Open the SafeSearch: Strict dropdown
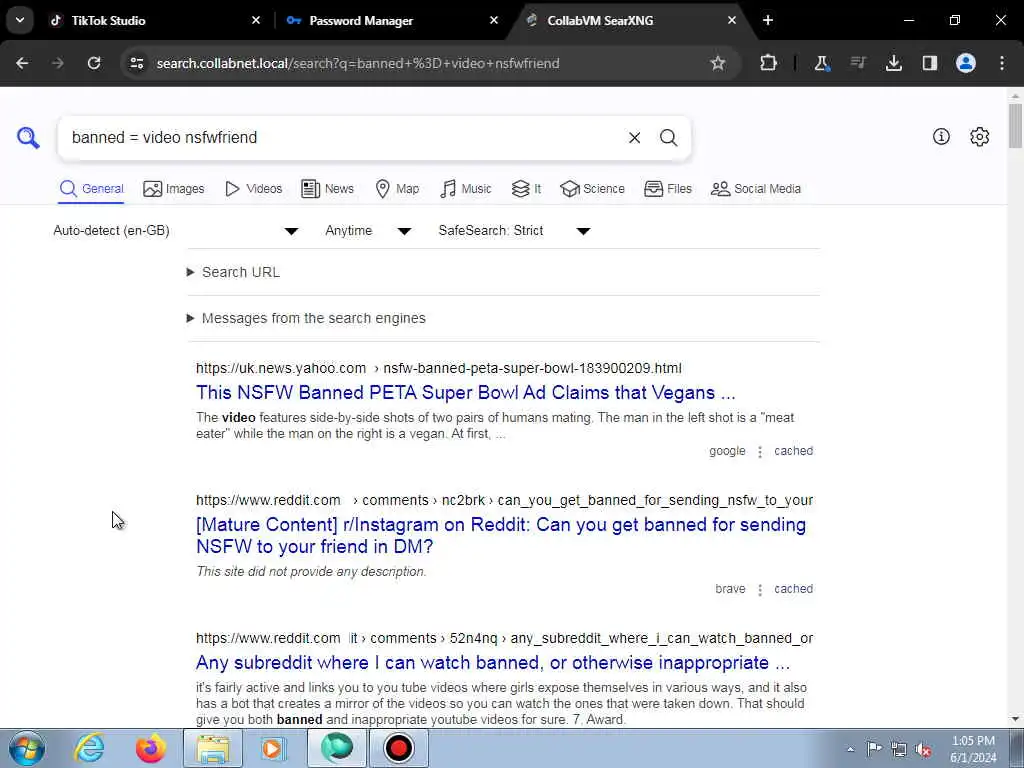 click(514, 231)
